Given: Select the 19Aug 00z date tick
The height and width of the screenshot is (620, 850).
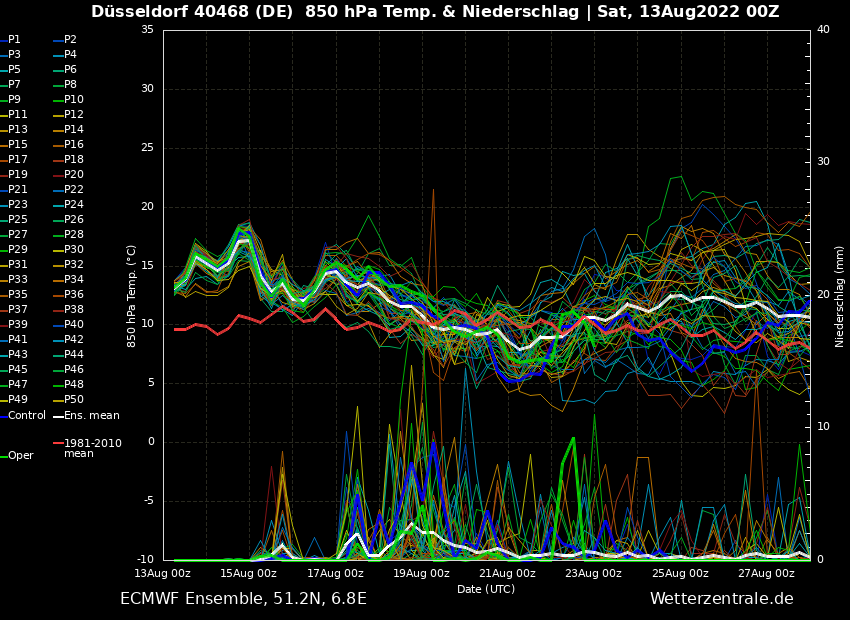Looking at the screenshot, I should pyautogui.click(x=421, y=573).
